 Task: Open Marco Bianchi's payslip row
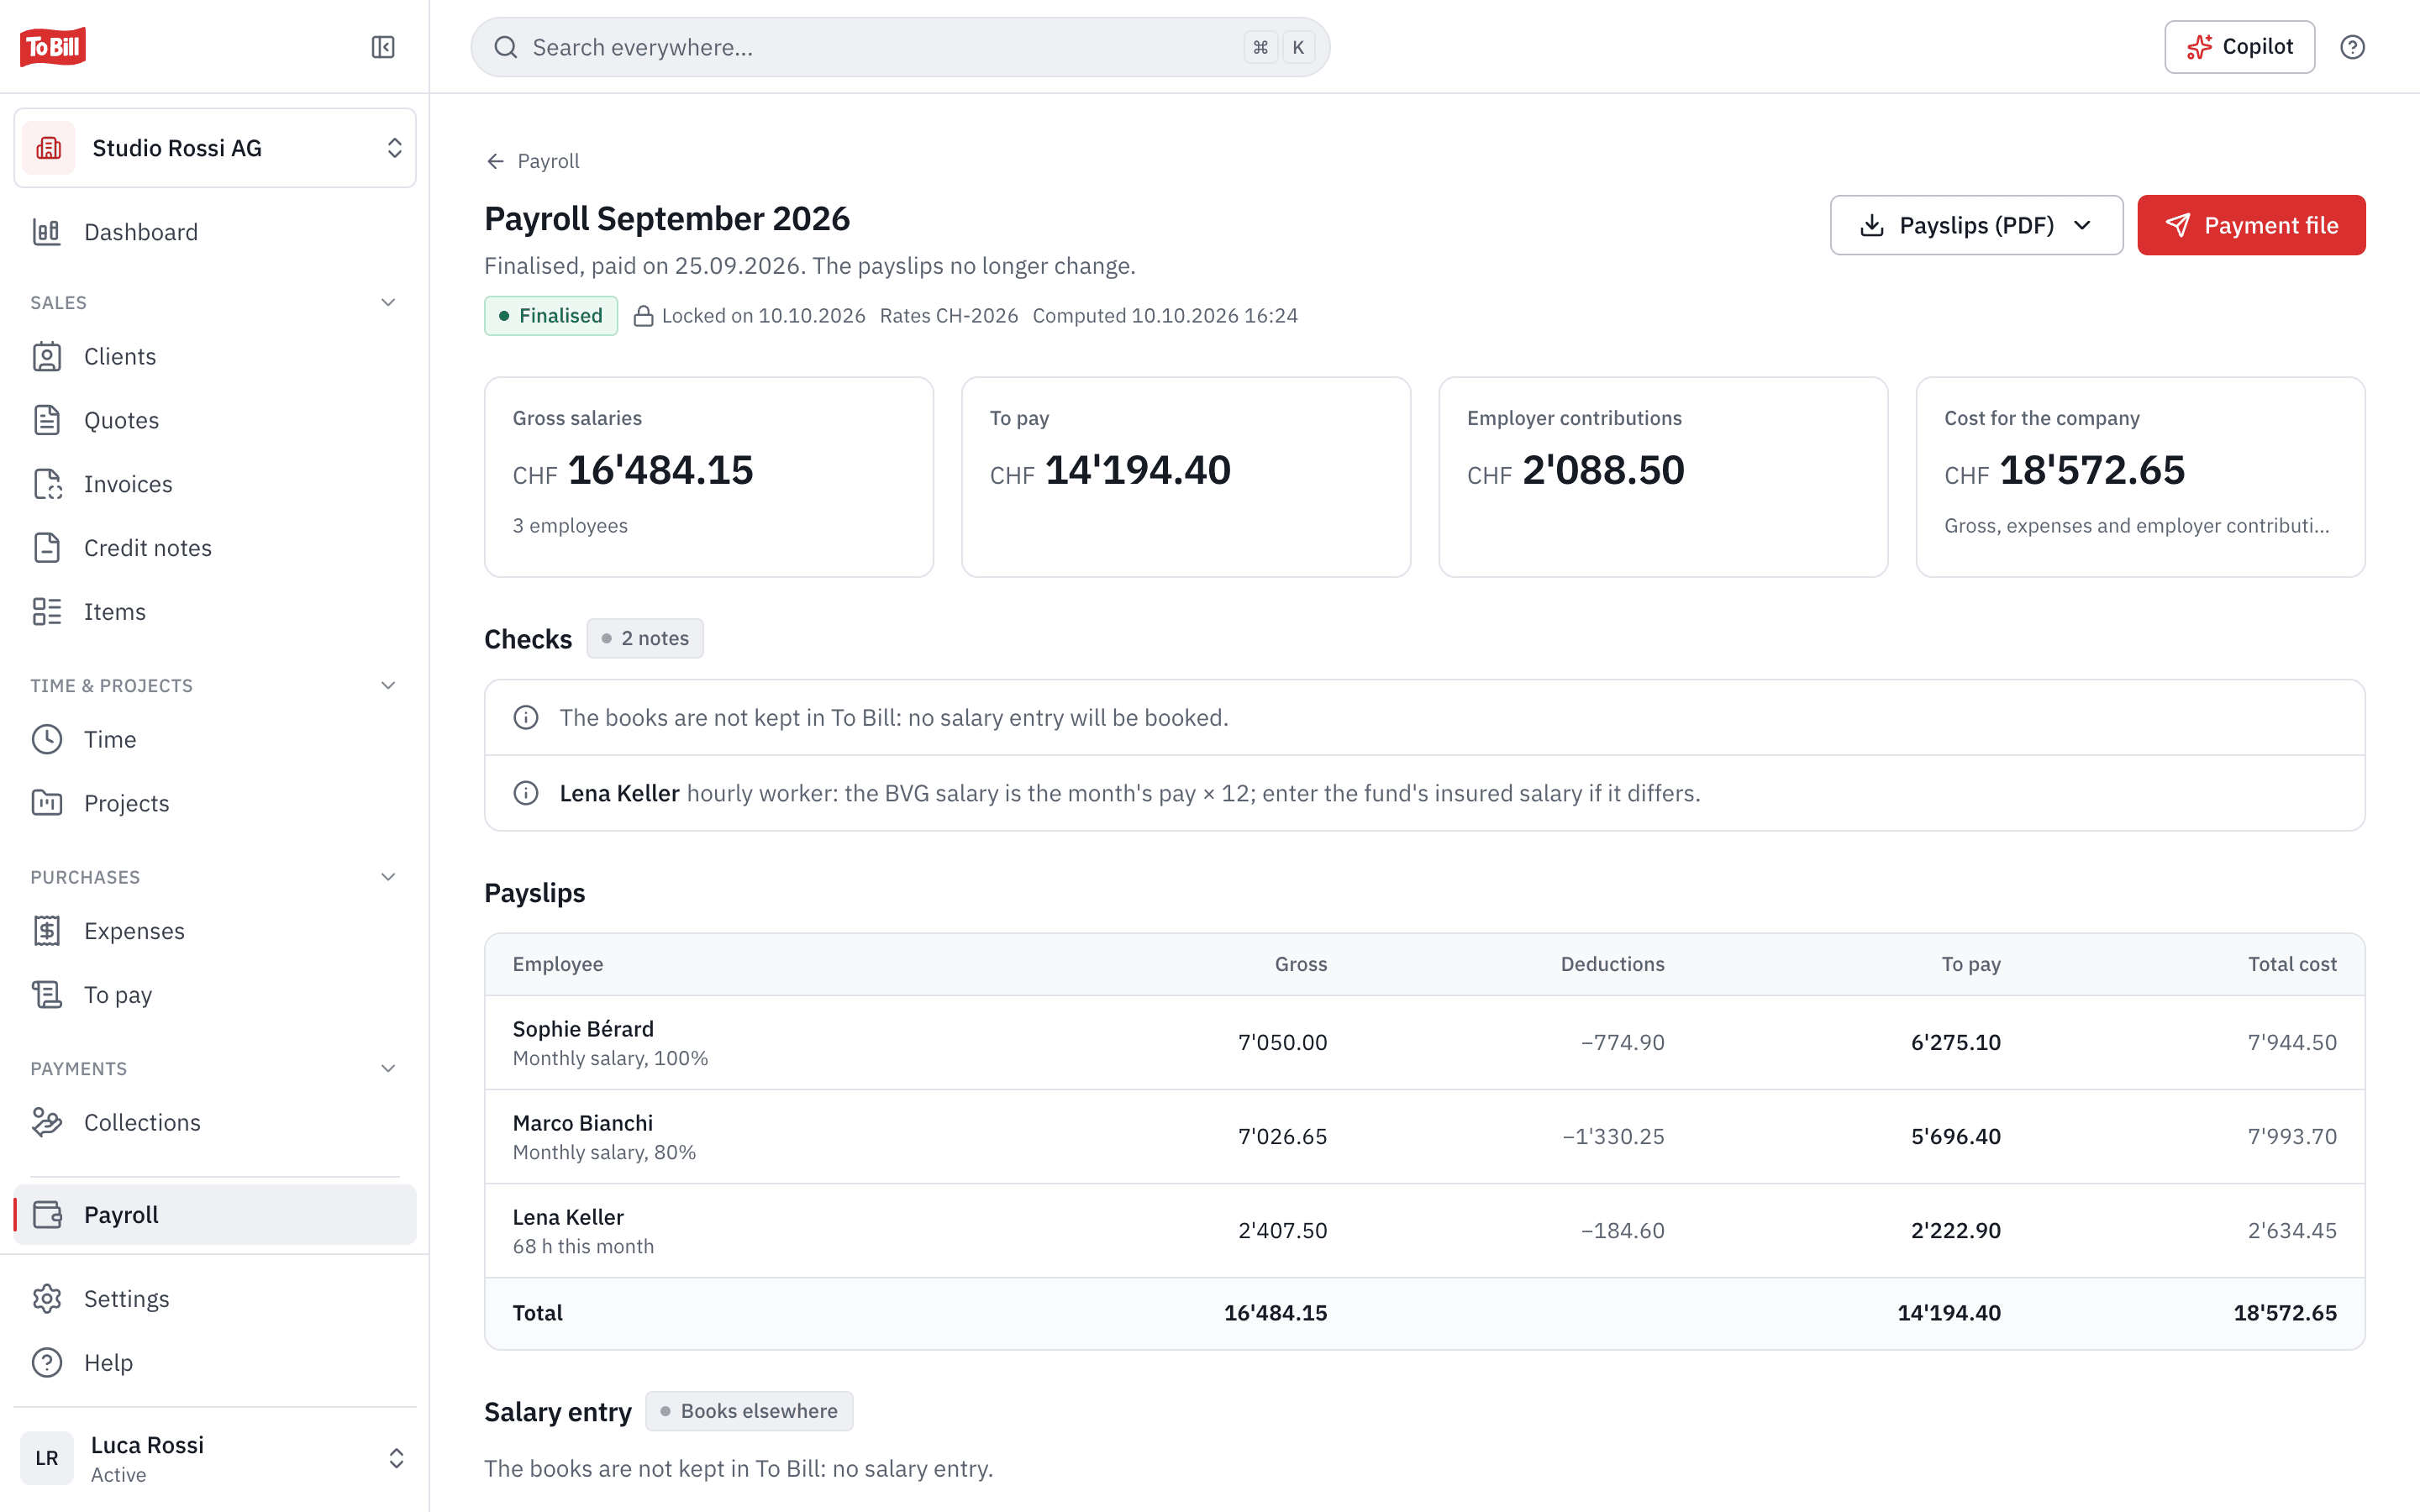pos(1424,1136)
